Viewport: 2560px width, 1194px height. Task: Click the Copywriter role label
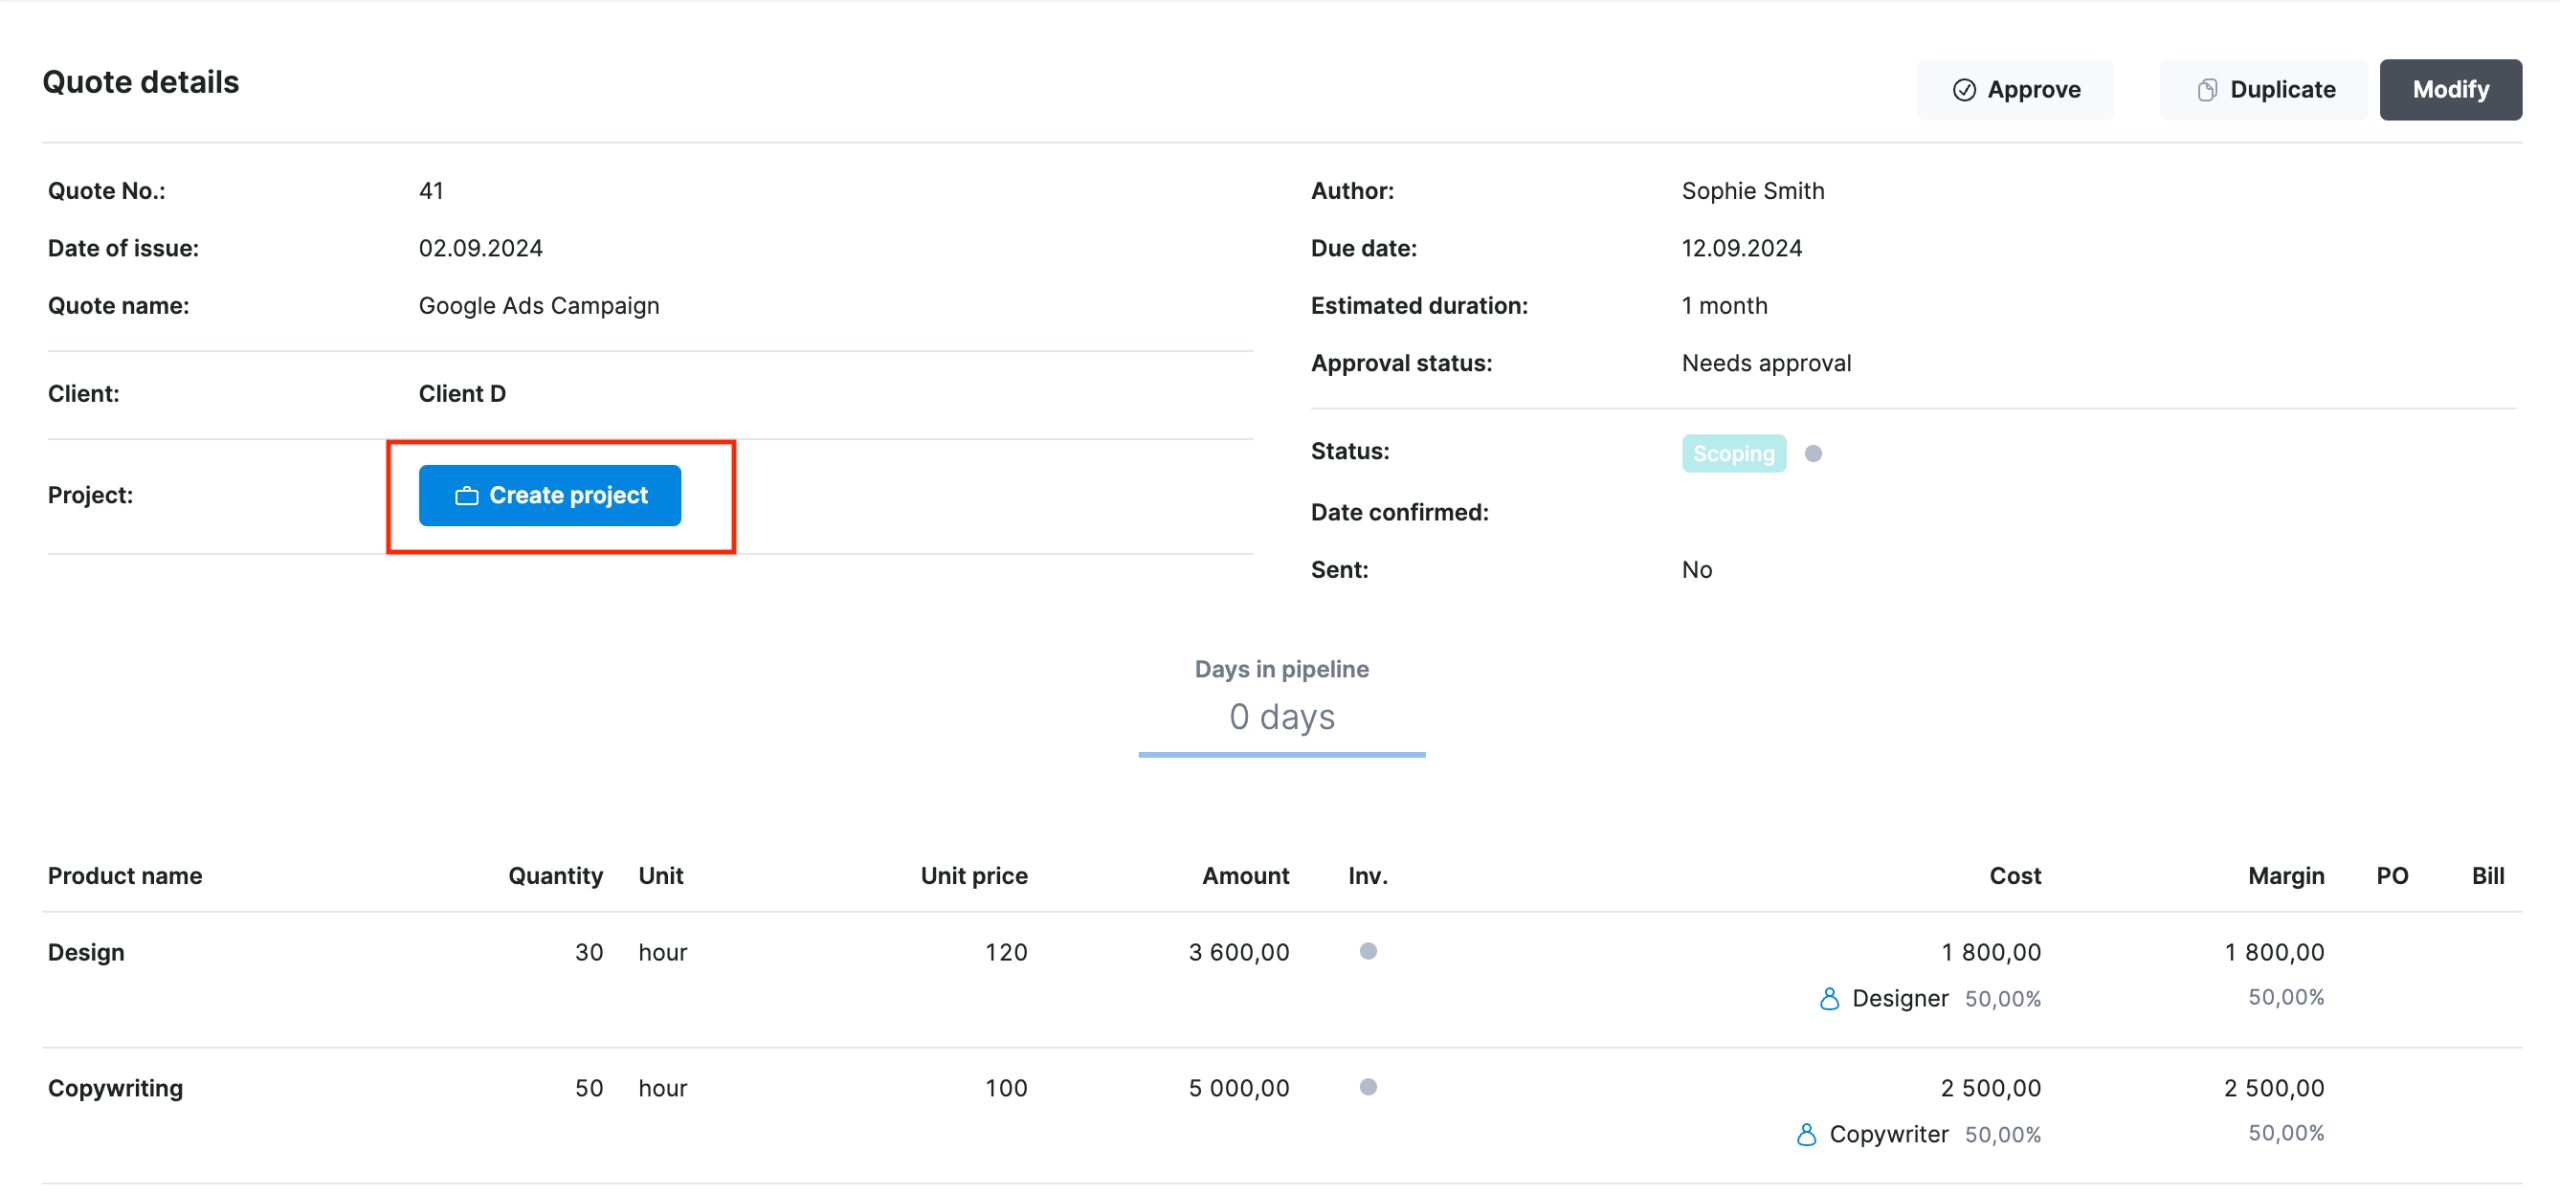[1888, 1134]
